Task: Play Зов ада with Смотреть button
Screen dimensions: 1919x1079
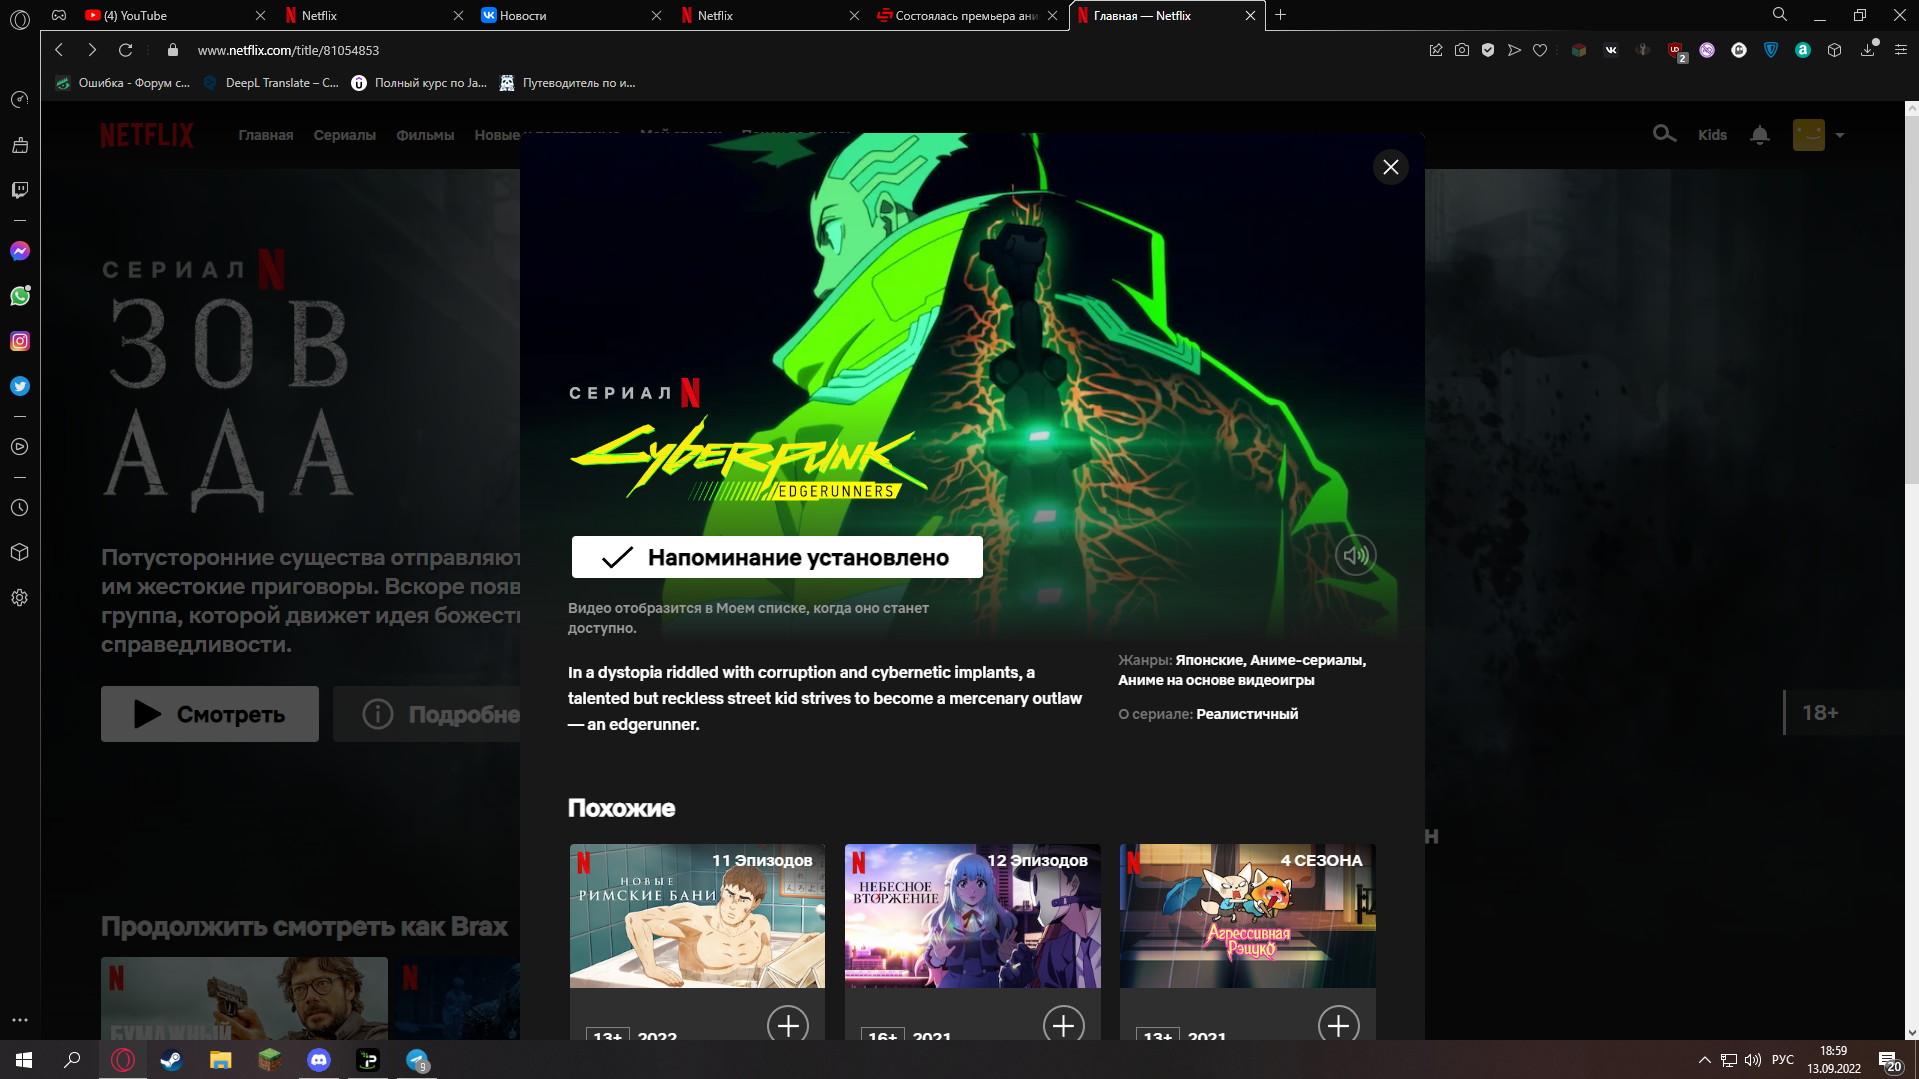Action: point(210,714)
